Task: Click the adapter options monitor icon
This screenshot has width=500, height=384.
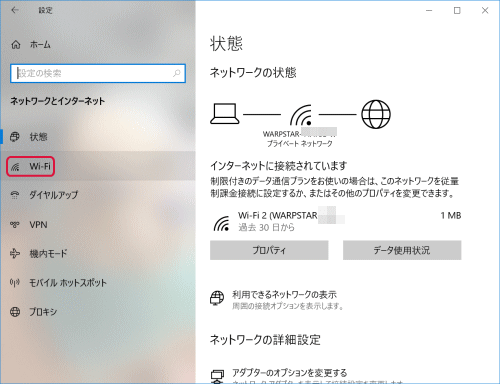Action: pyautogui.click(x=217, y=376)
